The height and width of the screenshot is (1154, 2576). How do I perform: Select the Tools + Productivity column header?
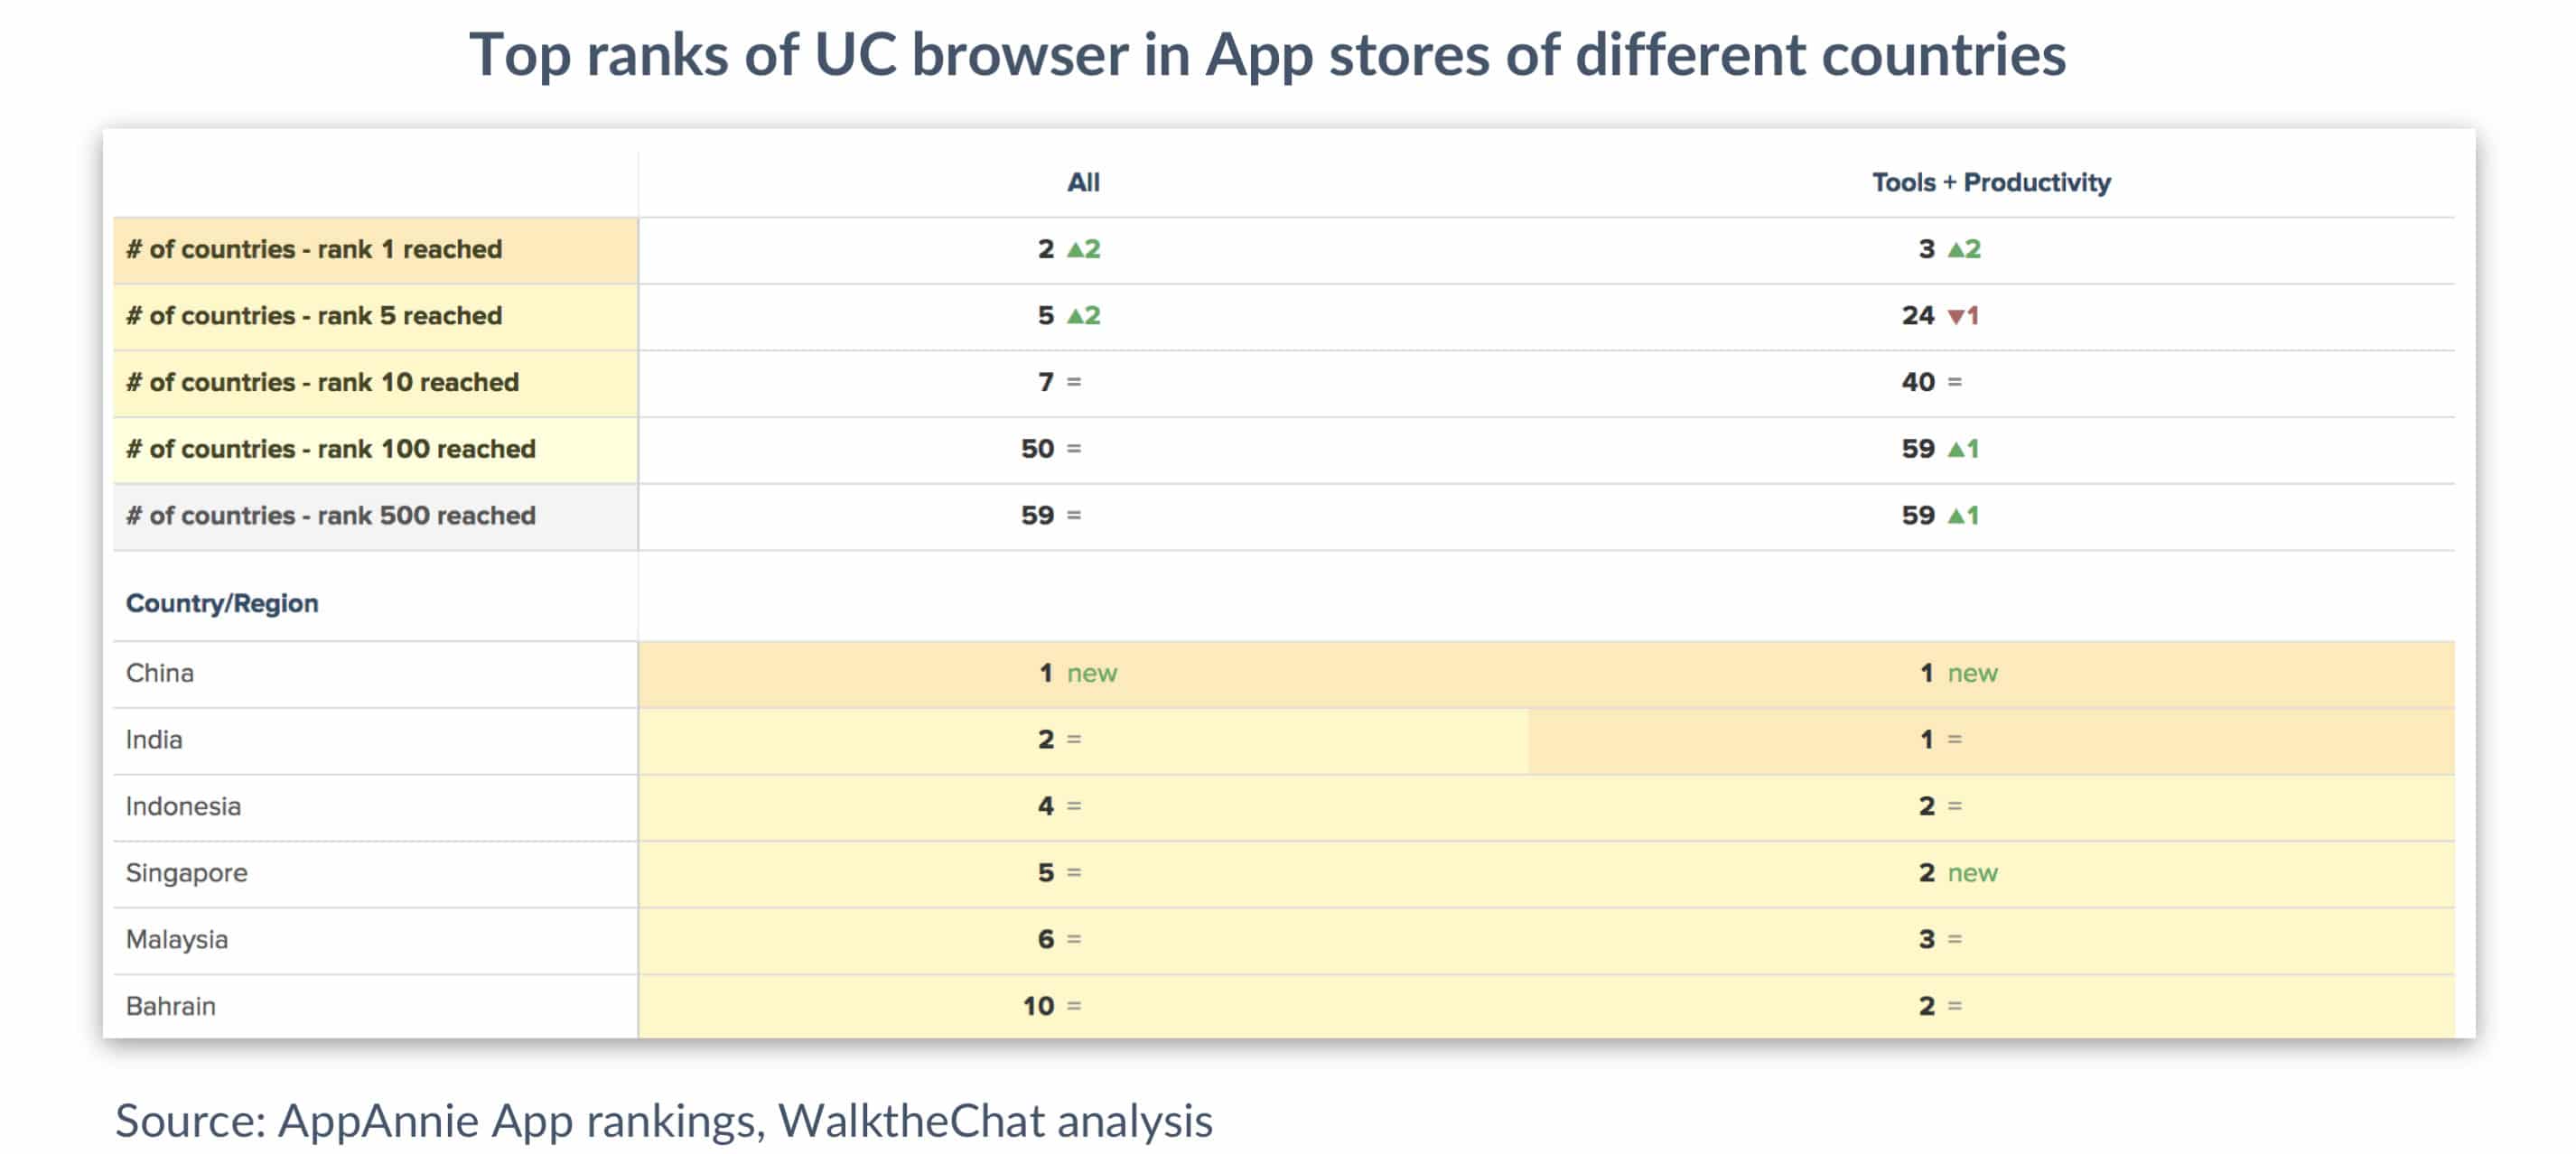point(1990,183)
